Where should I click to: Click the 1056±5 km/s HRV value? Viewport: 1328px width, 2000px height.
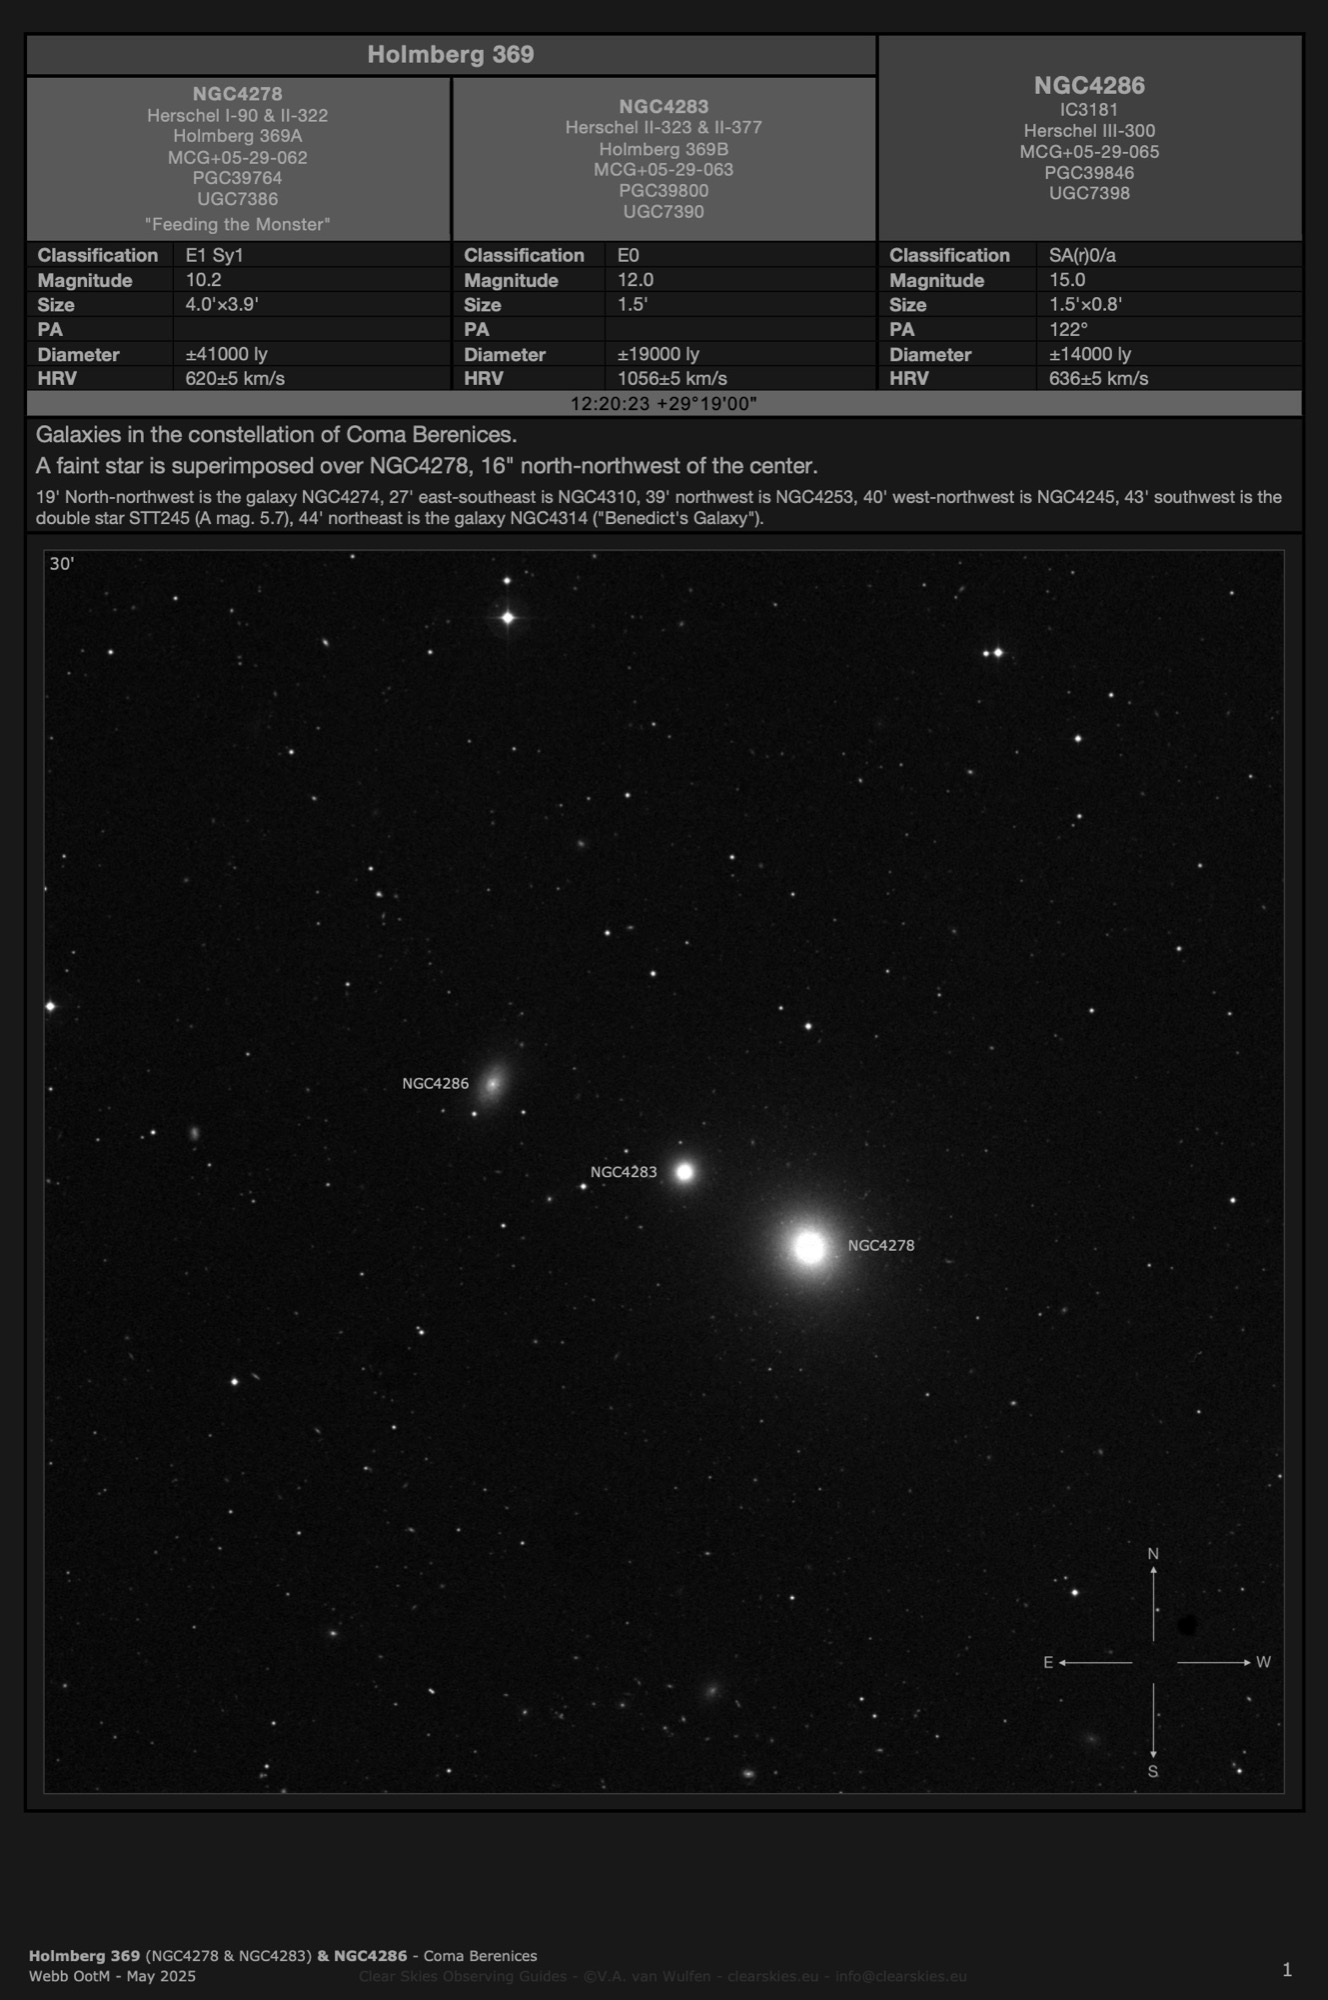click(x=672, y=378)
